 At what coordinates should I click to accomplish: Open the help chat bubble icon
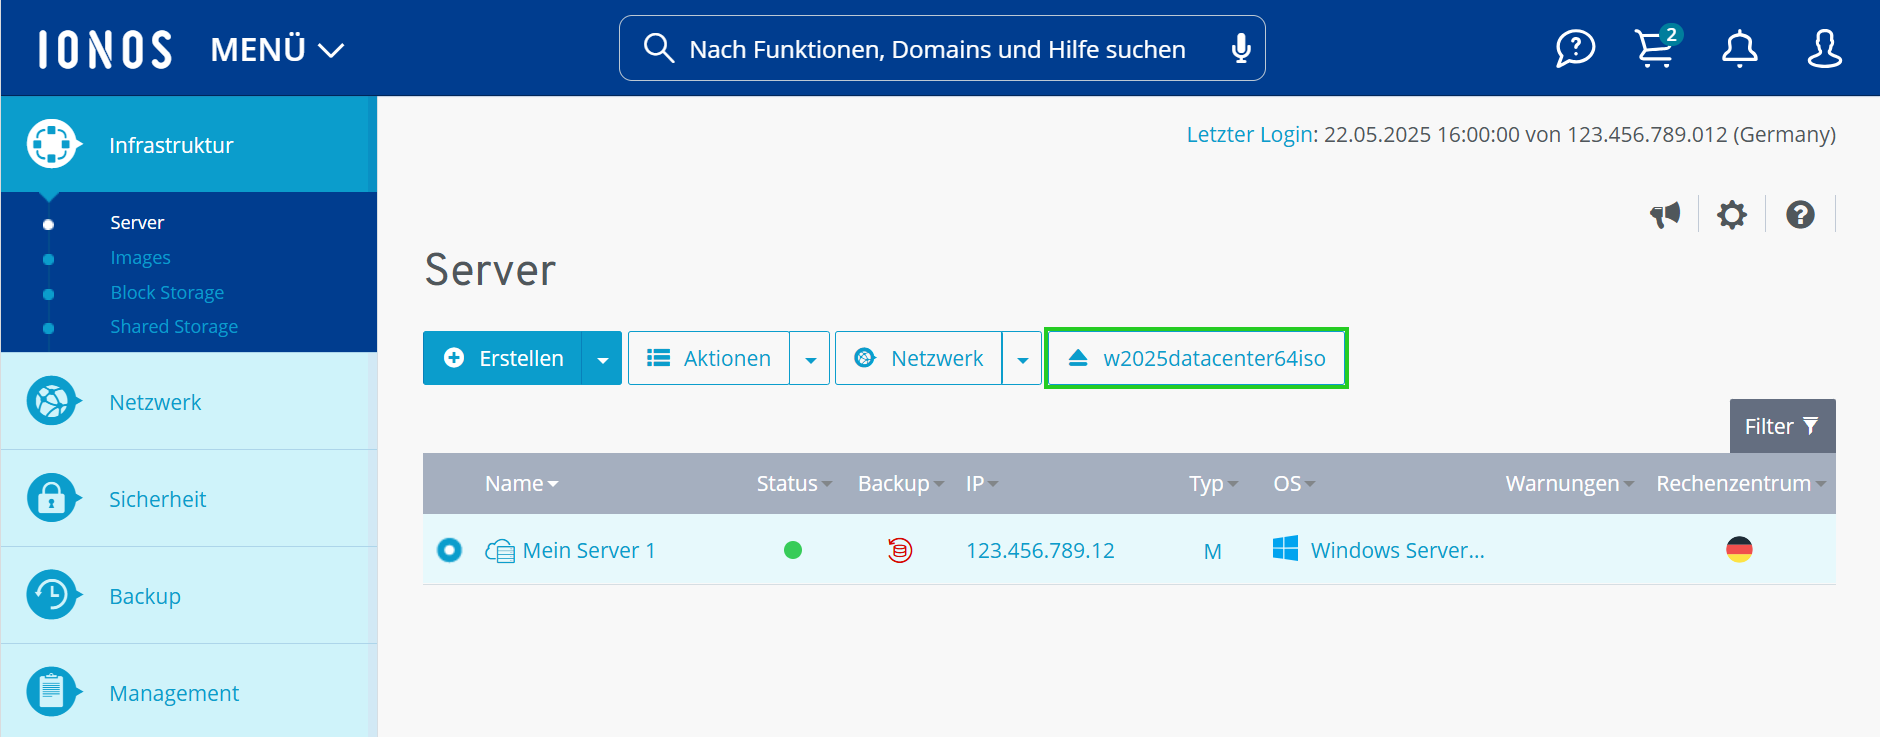pos(1575,48)
